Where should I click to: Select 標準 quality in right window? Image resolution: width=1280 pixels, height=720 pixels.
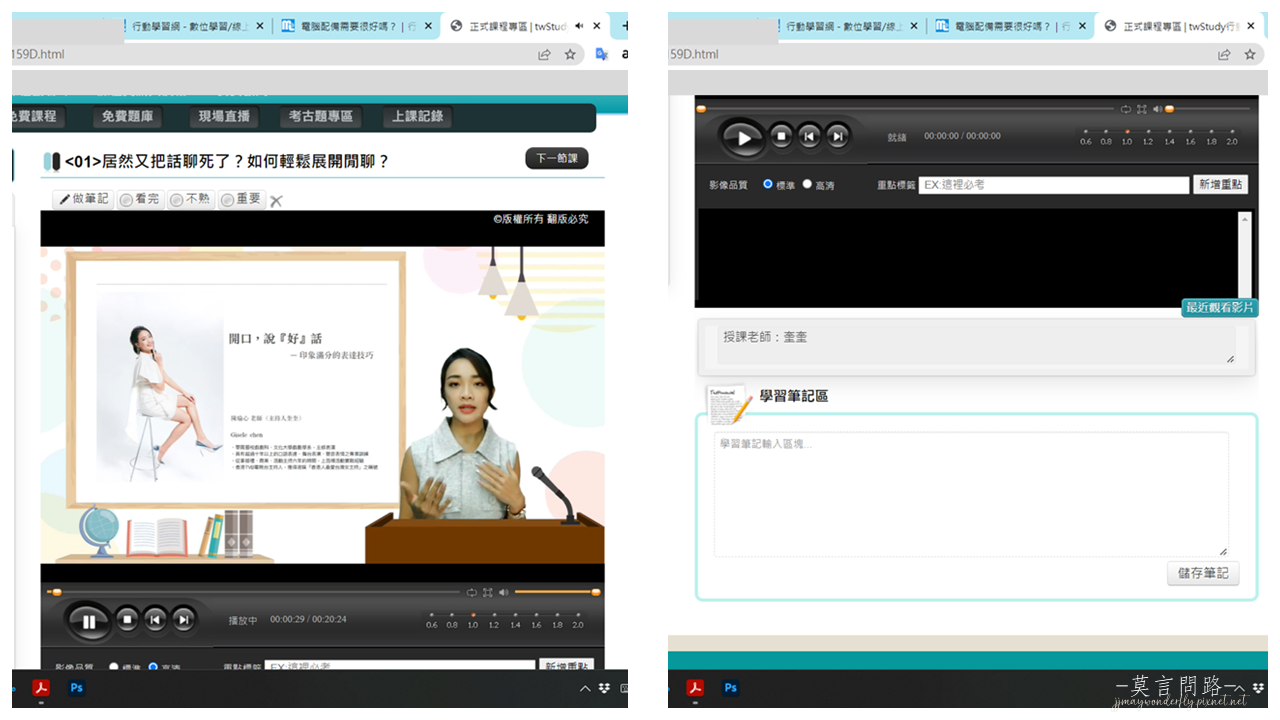[x=768, y=184]
